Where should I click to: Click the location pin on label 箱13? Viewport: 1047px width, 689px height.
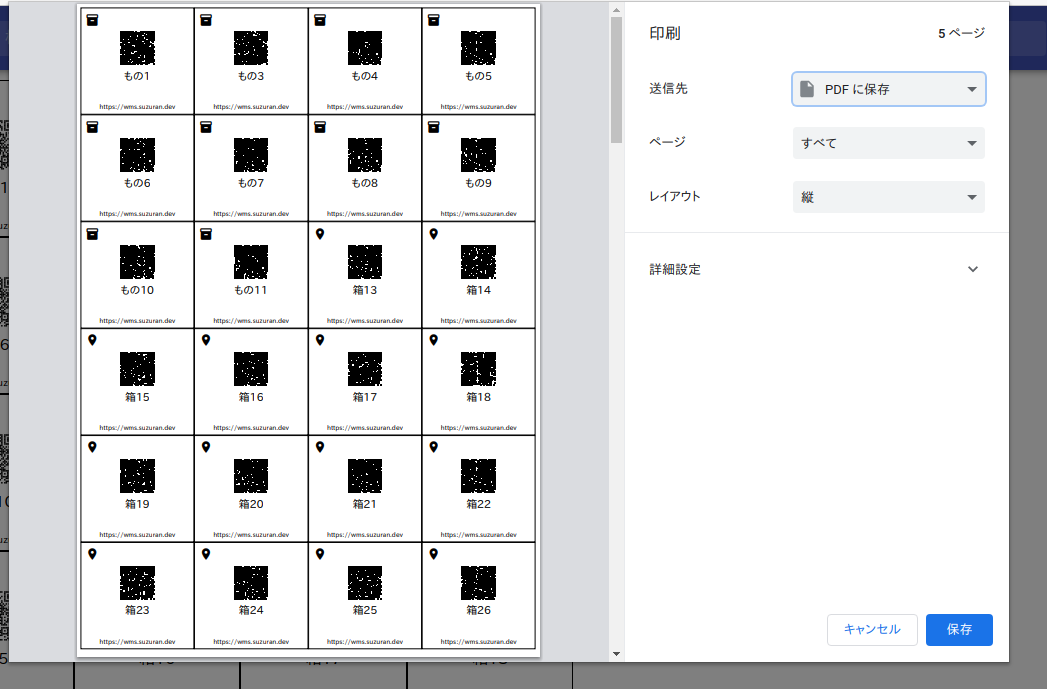click(321, 234)
